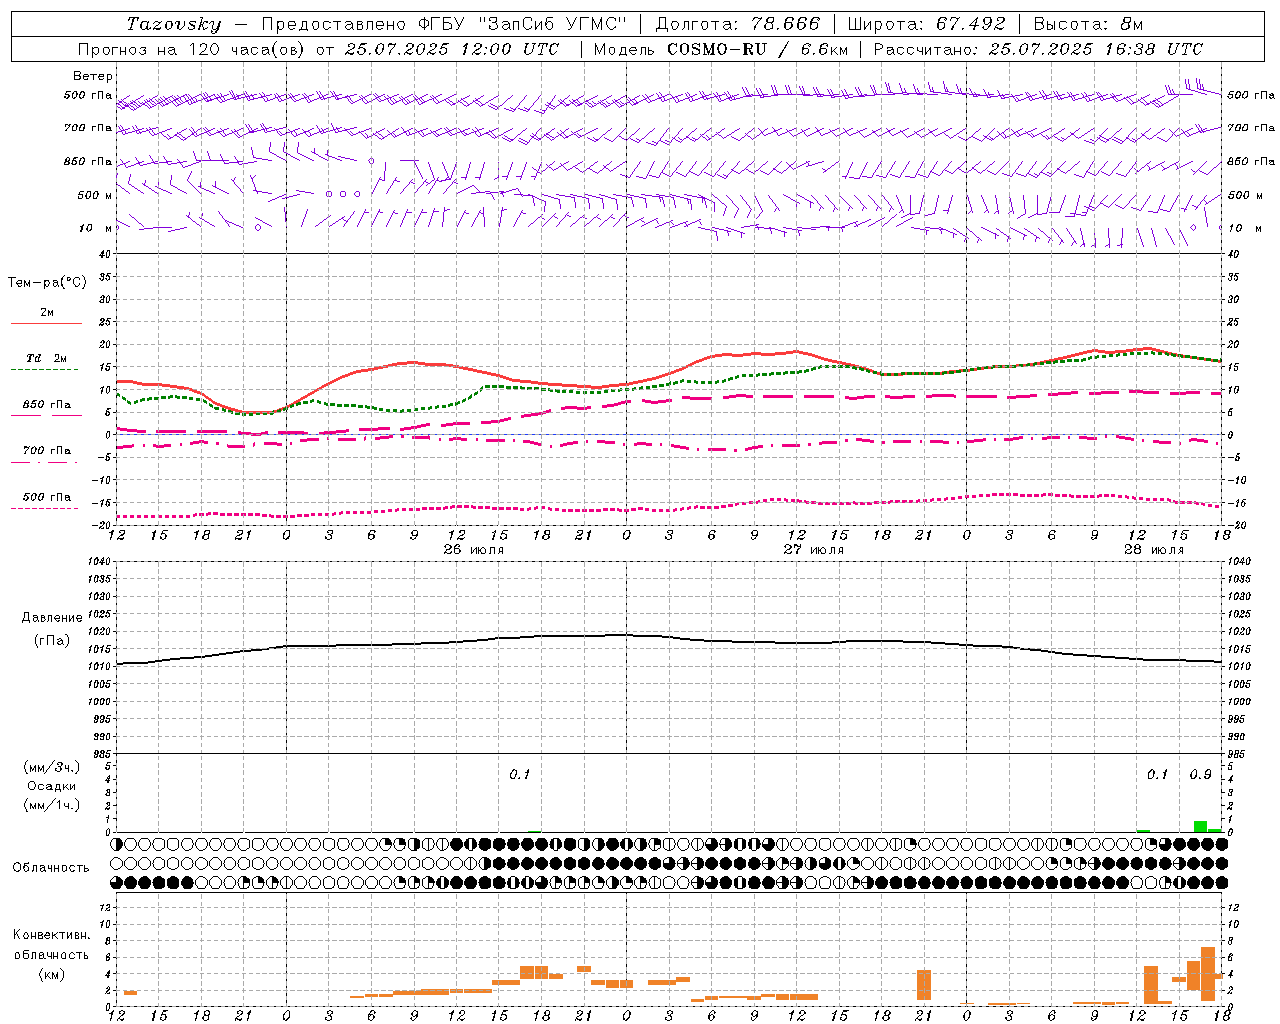Click the green dashed line sample under 'Td 2м'

pyautogui.click(x=44, y=370)
